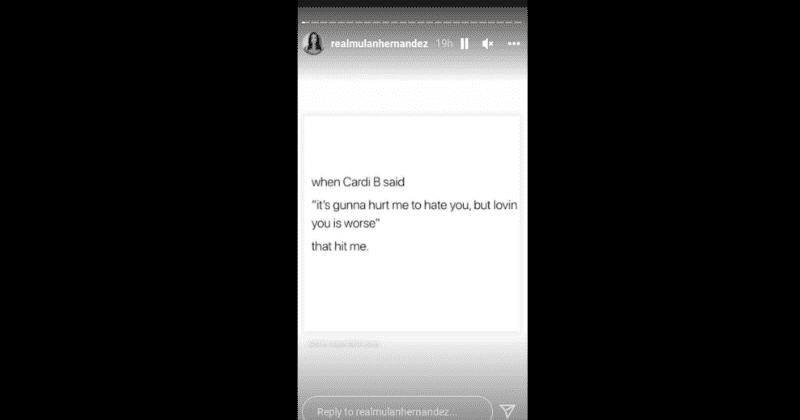The image size is (800, 420).
Task: Click the blank top of the white quote card
Action: coord(412,143)
